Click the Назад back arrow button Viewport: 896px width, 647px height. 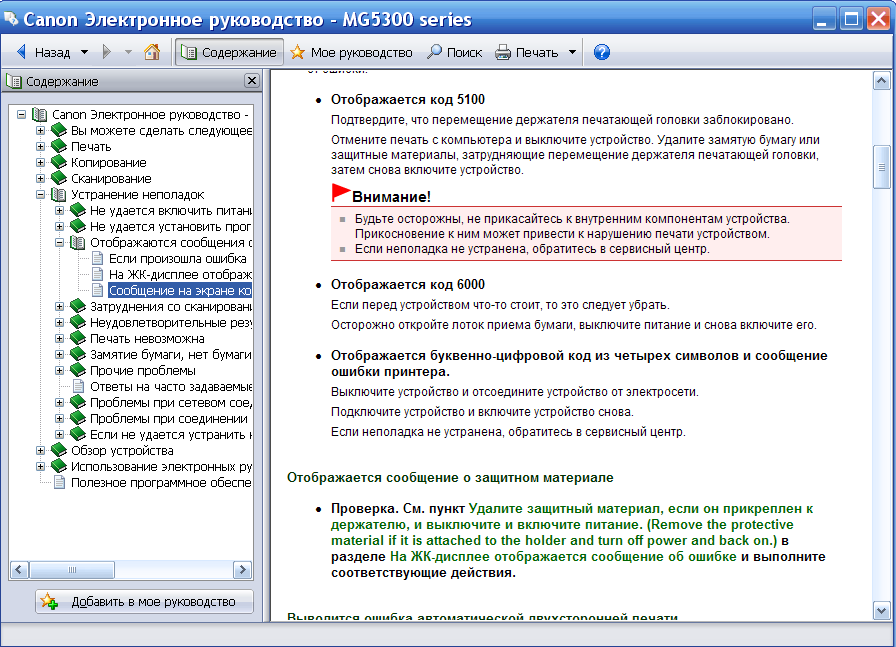[x=43, y=53]
